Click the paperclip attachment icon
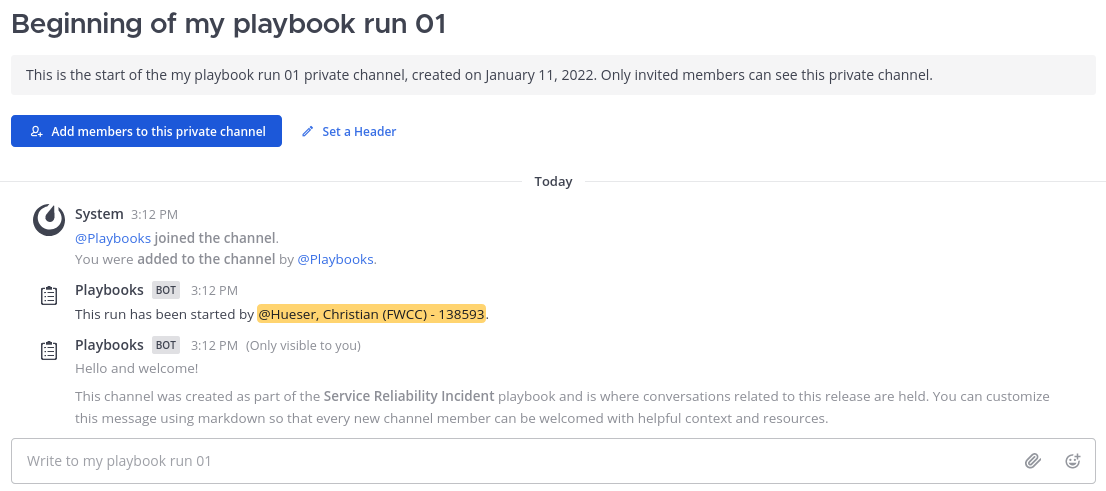Image resolution: width=1106 pixels, height=491 pixels. [x=1033, y=461]
